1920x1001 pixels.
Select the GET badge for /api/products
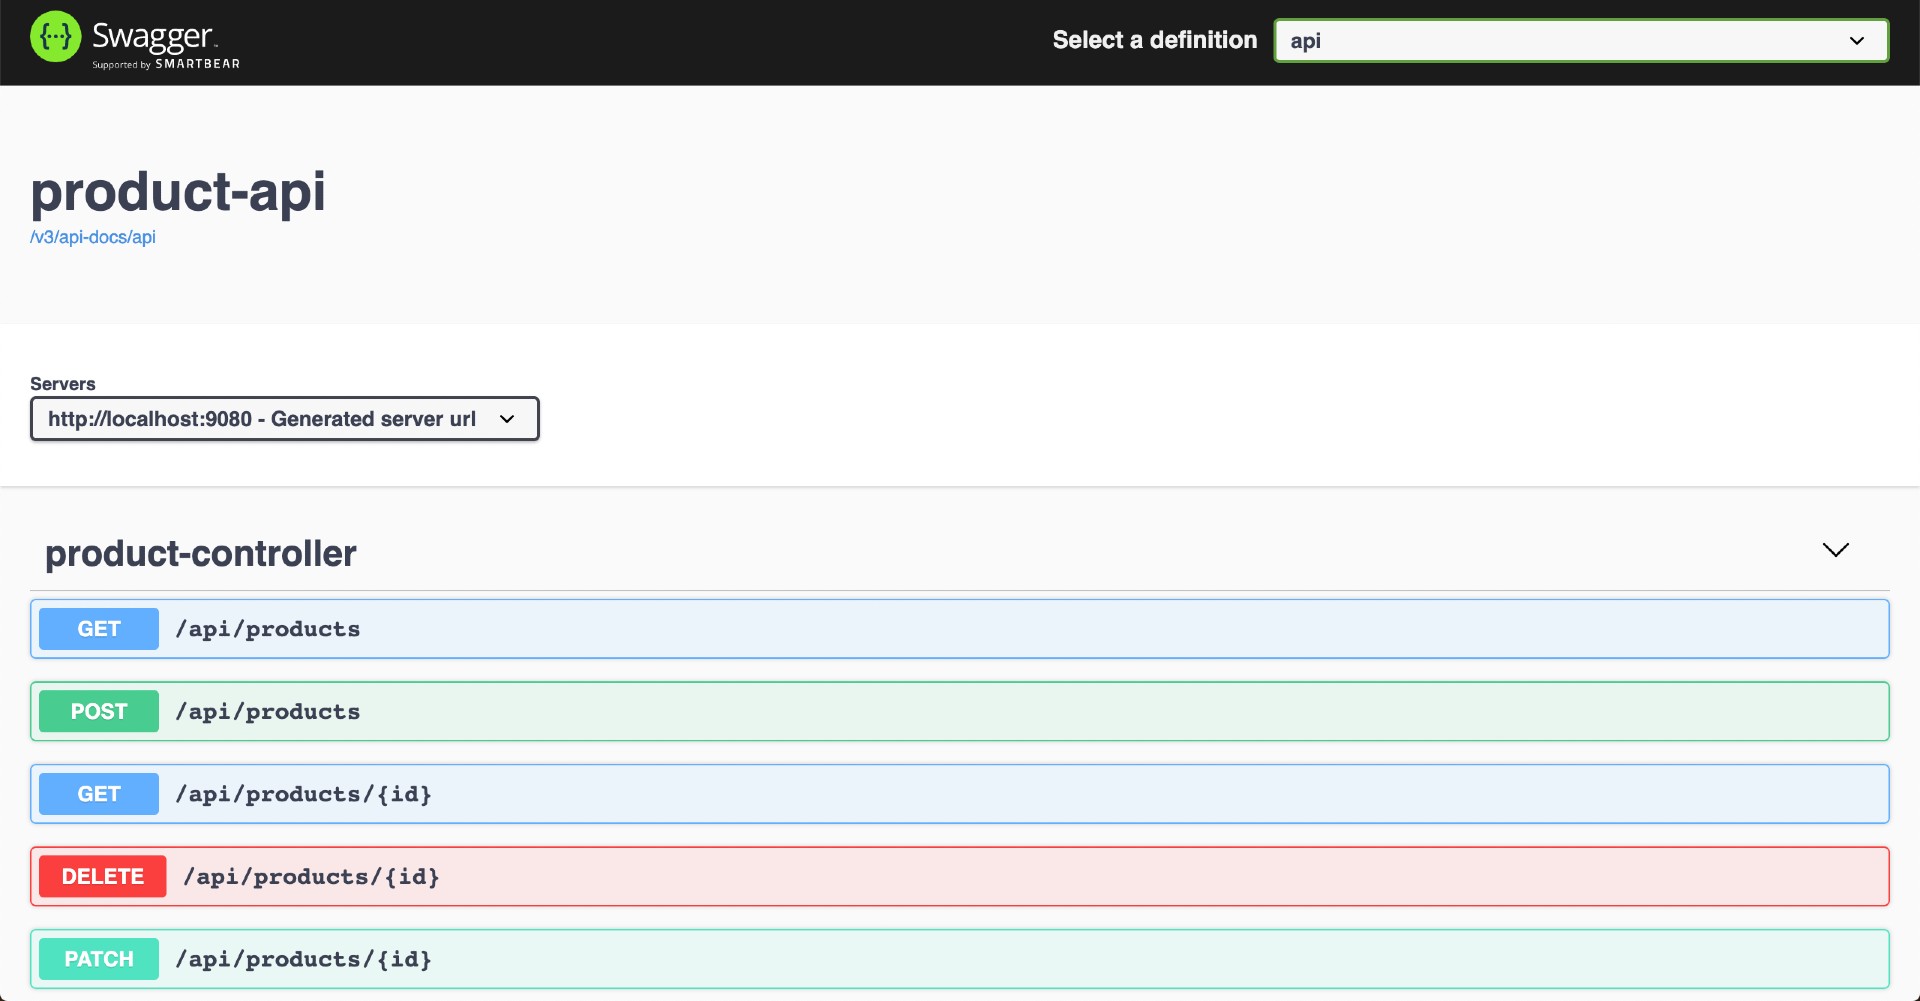[98, 628]
